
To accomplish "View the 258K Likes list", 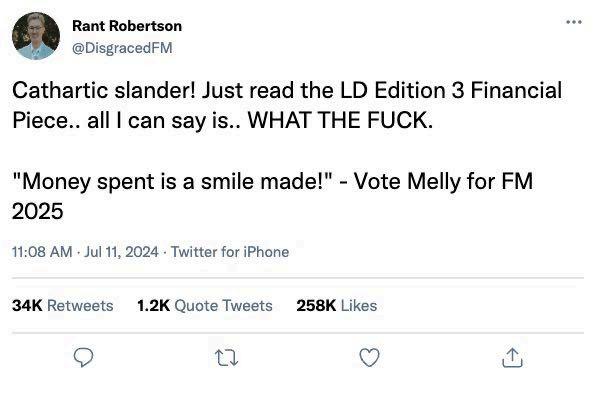I will (337, 305).
